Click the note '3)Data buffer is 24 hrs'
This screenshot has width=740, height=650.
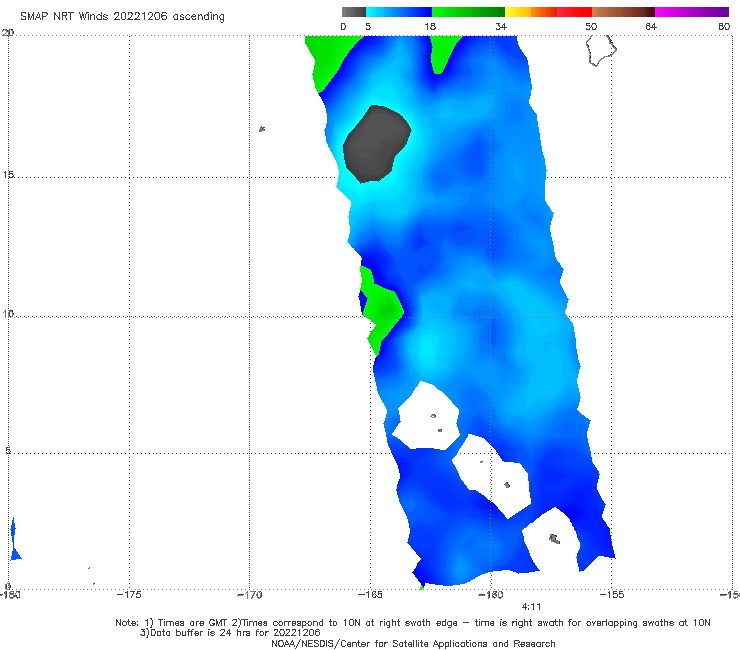point(230,633)
